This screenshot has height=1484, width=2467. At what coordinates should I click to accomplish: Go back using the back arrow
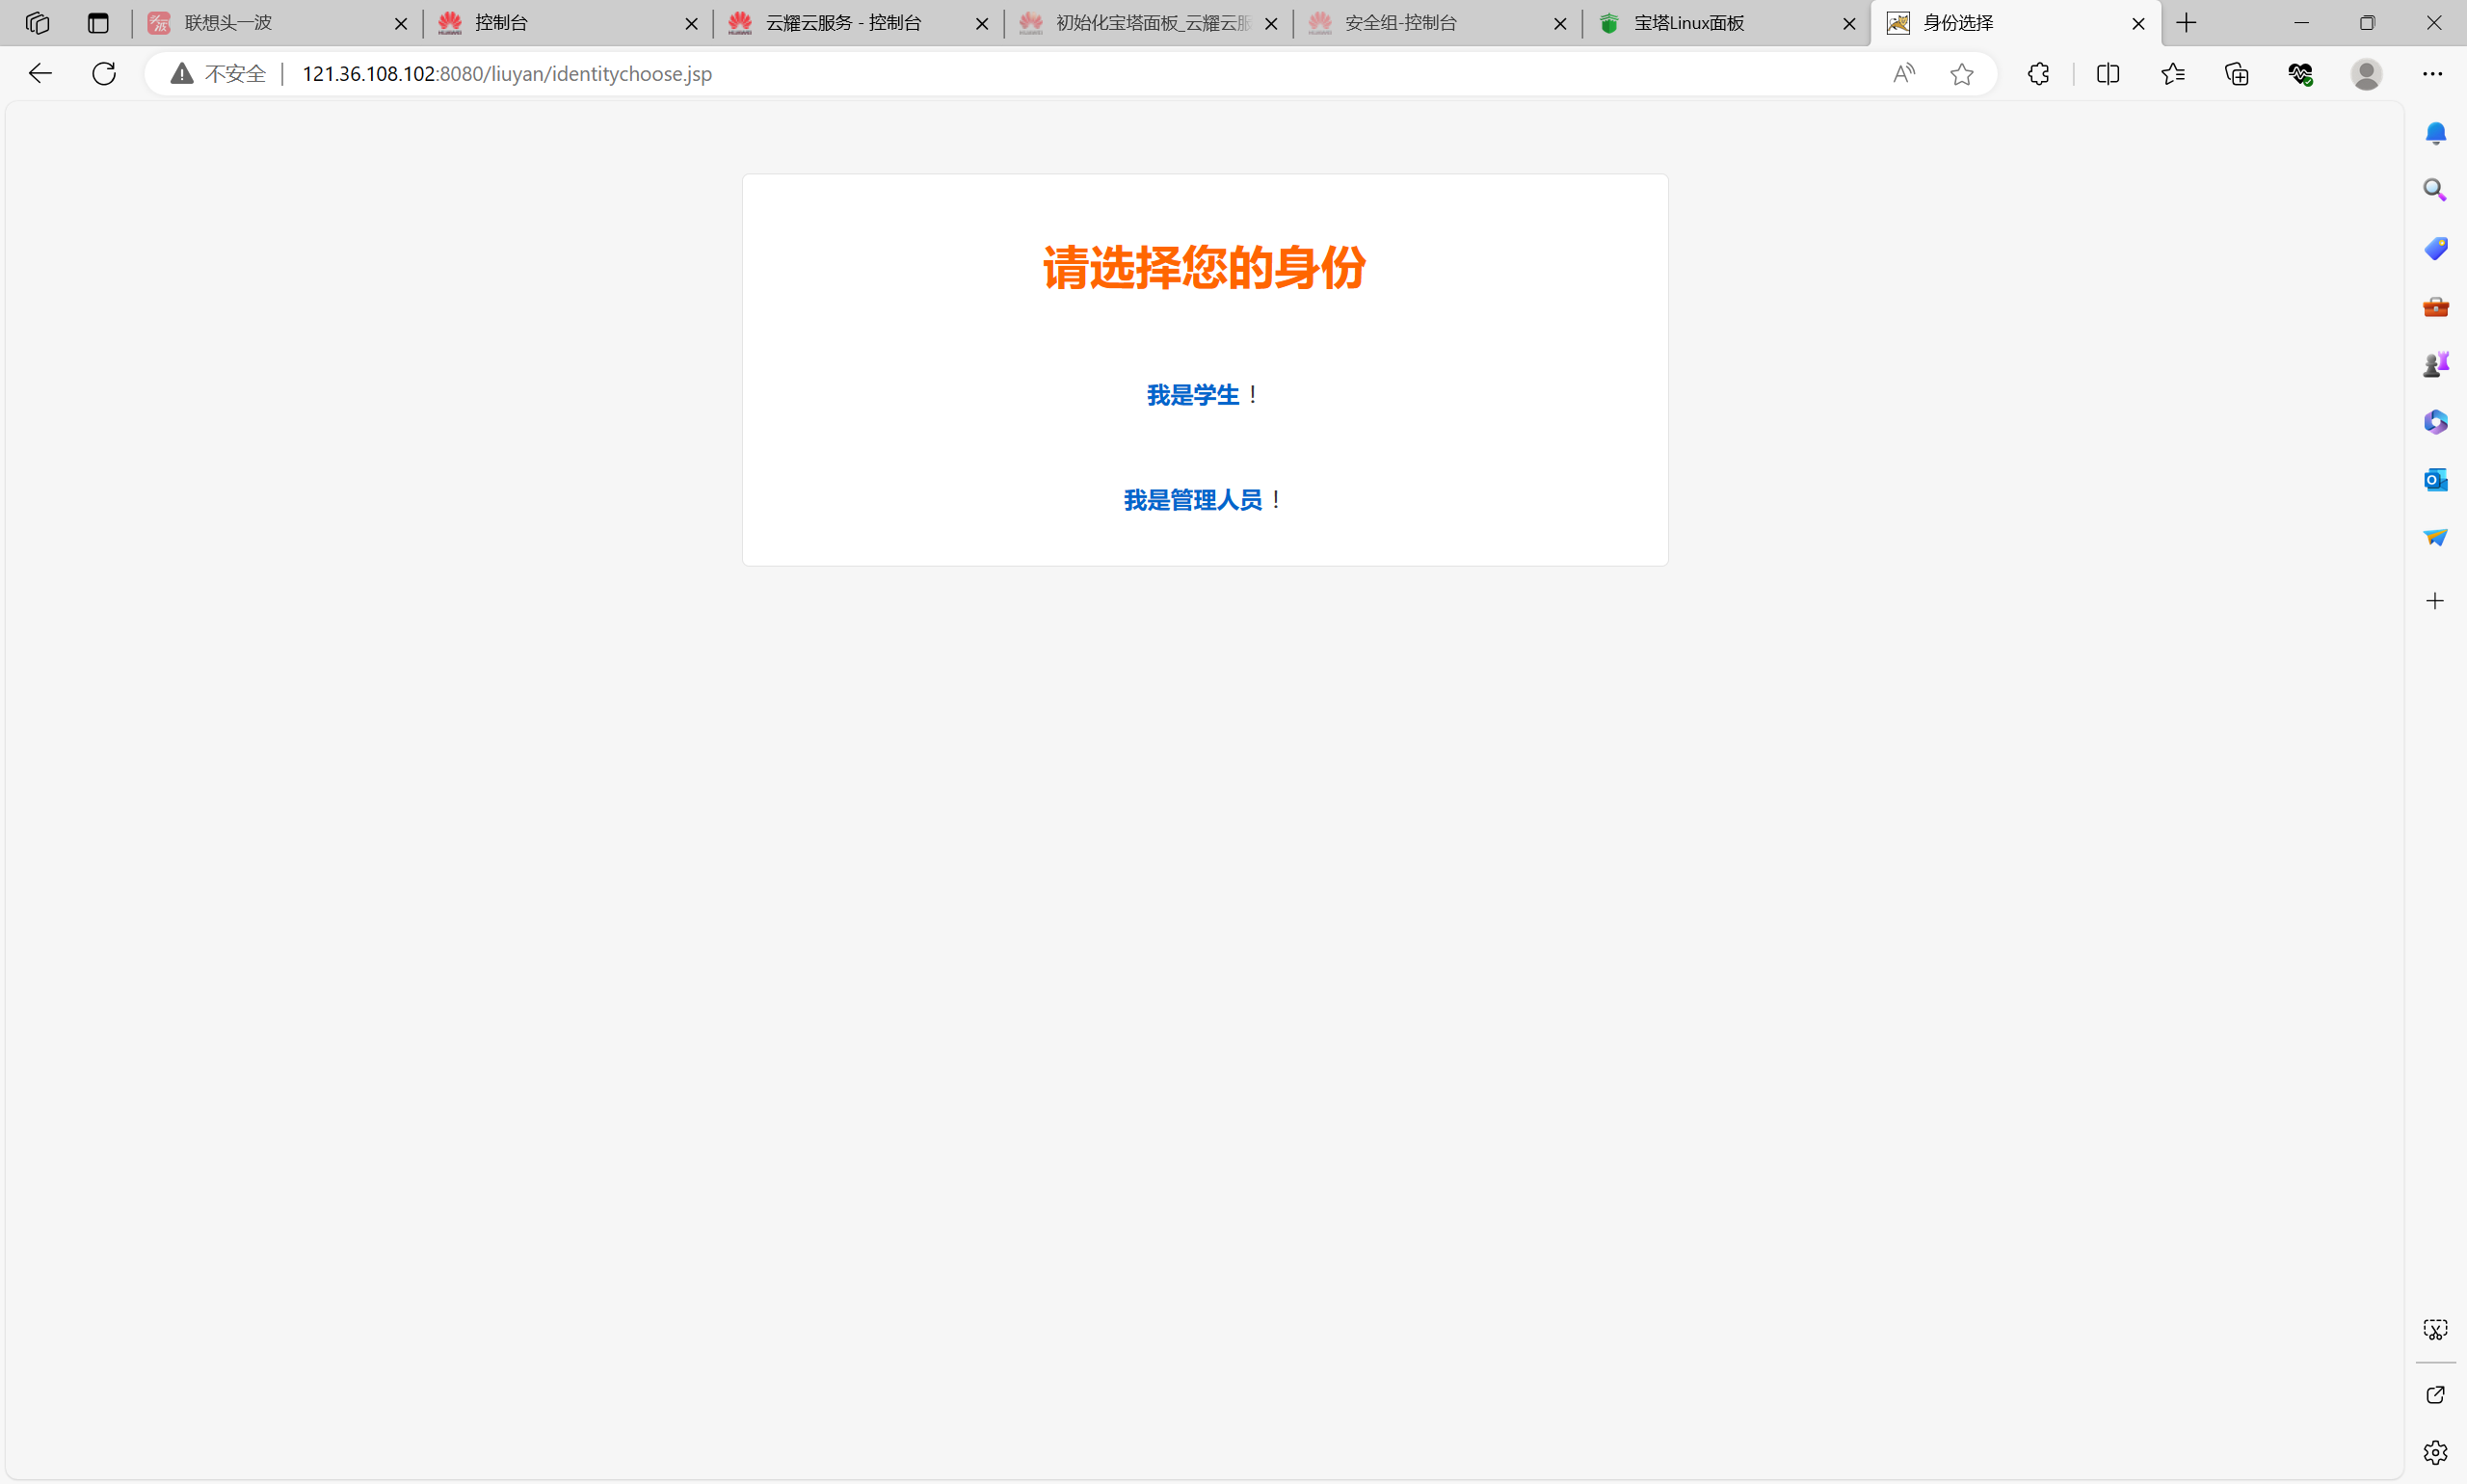click(40, 73)
